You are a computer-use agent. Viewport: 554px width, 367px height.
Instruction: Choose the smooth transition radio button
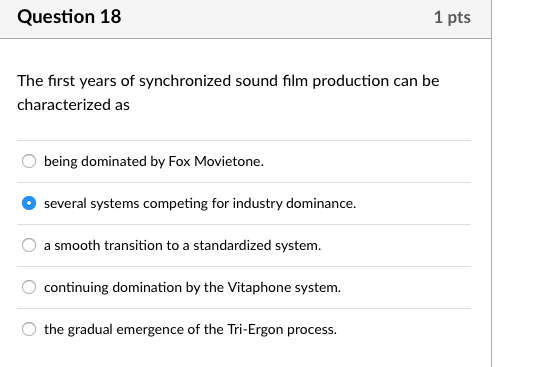tap(29, 245)
